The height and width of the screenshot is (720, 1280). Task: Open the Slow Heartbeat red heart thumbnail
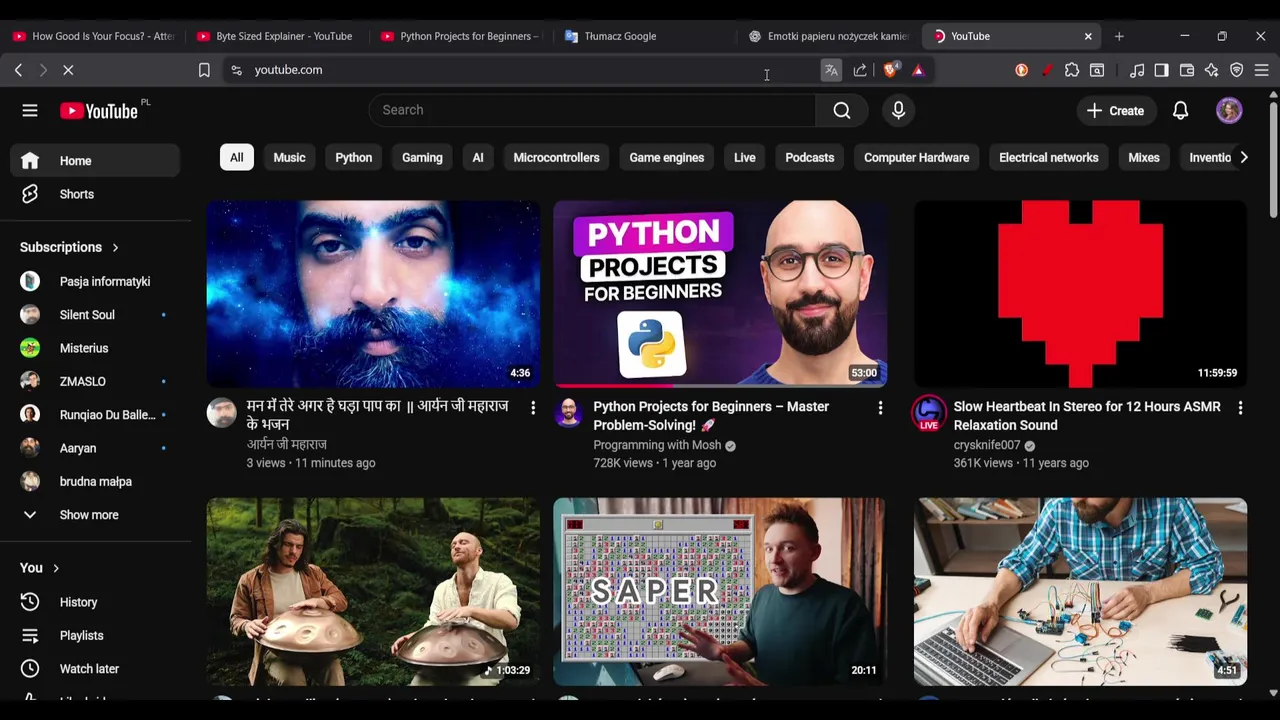click(x=1080, y=293)
